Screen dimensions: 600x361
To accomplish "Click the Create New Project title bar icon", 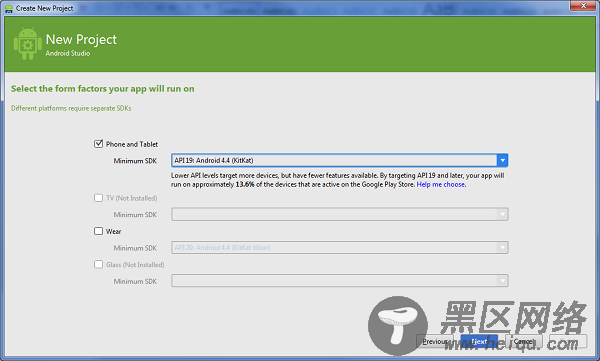I will pos(9,8).
